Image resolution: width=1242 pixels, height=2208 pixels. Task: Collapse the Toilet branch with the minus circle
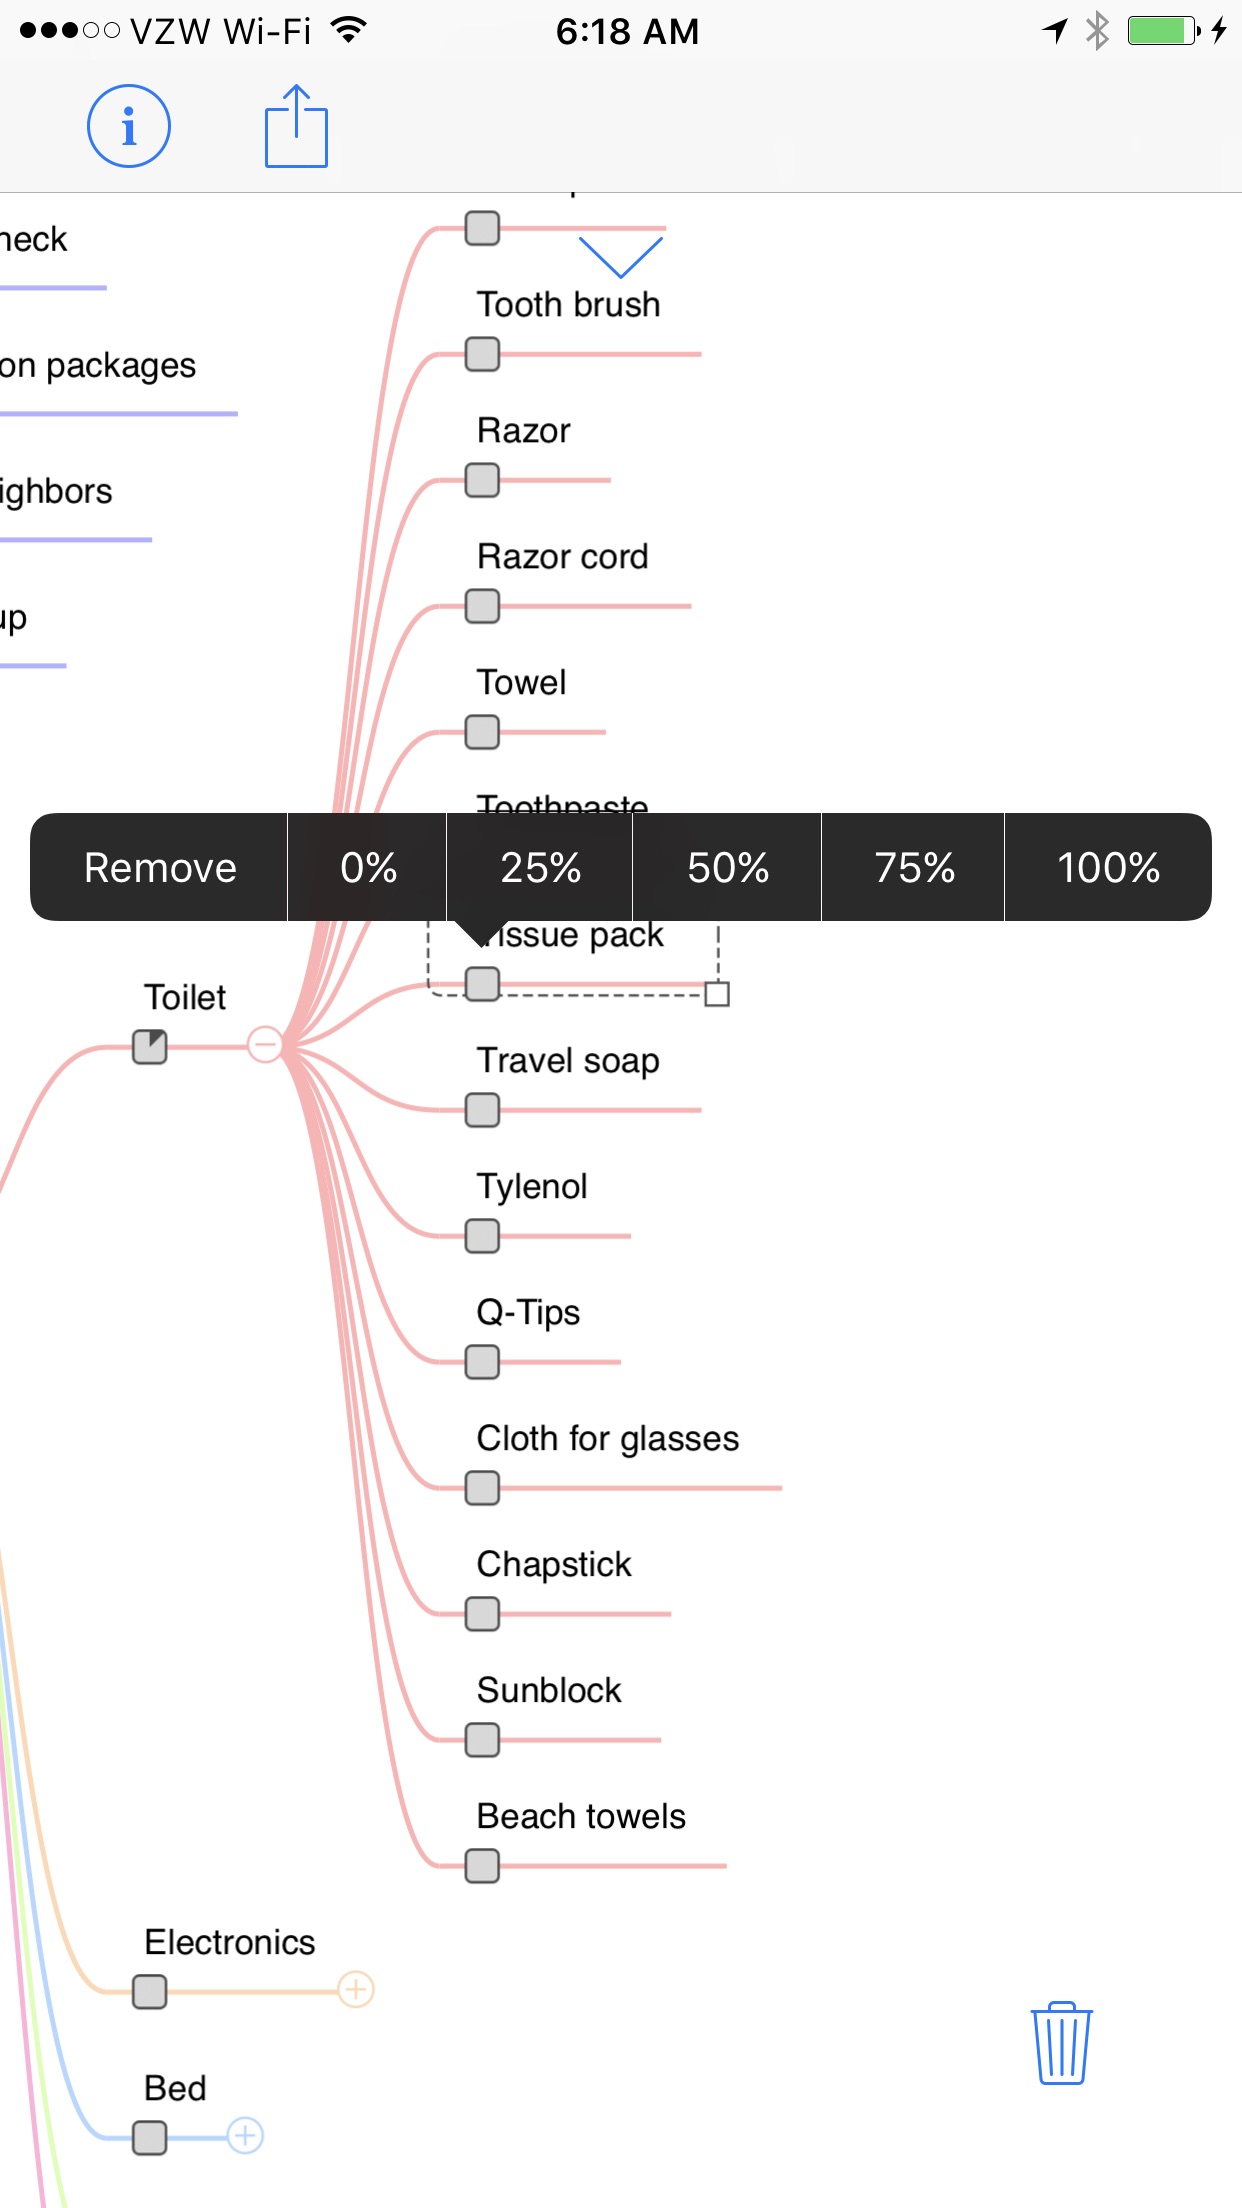click(x=265, y=1046)
